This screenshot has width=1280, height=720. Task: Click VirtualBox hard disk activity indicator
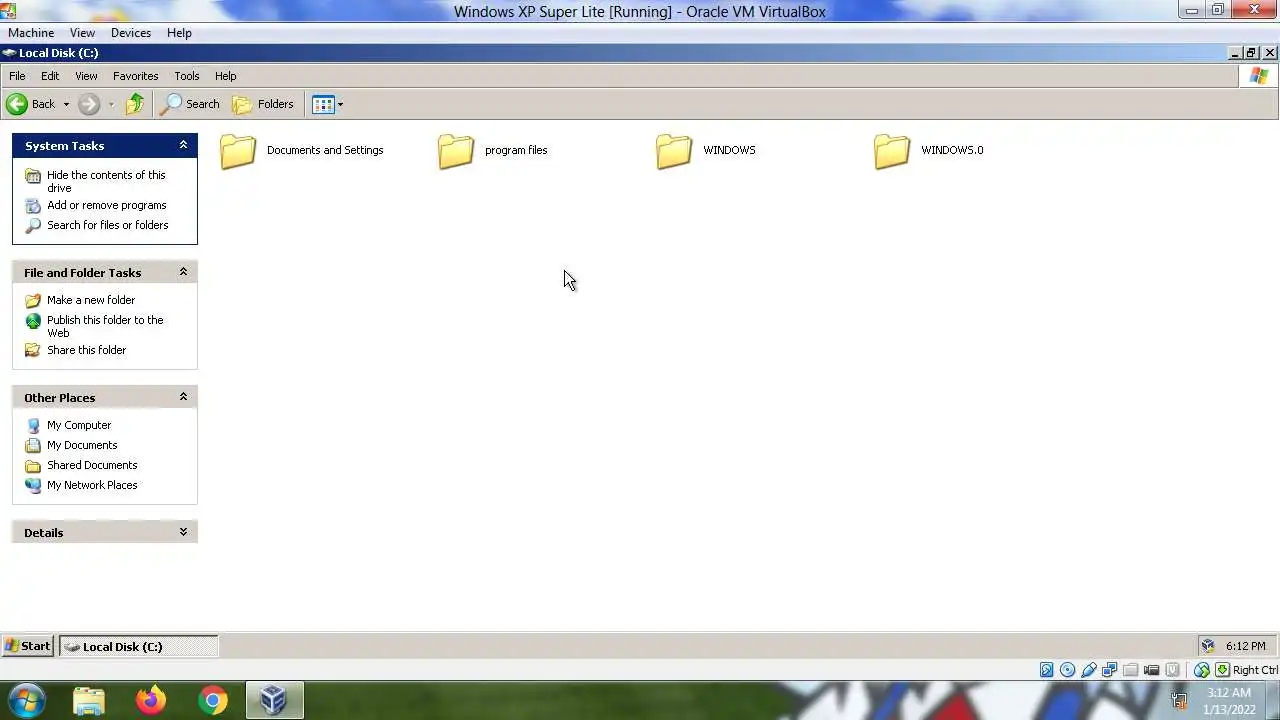(x=1046, y=670)
